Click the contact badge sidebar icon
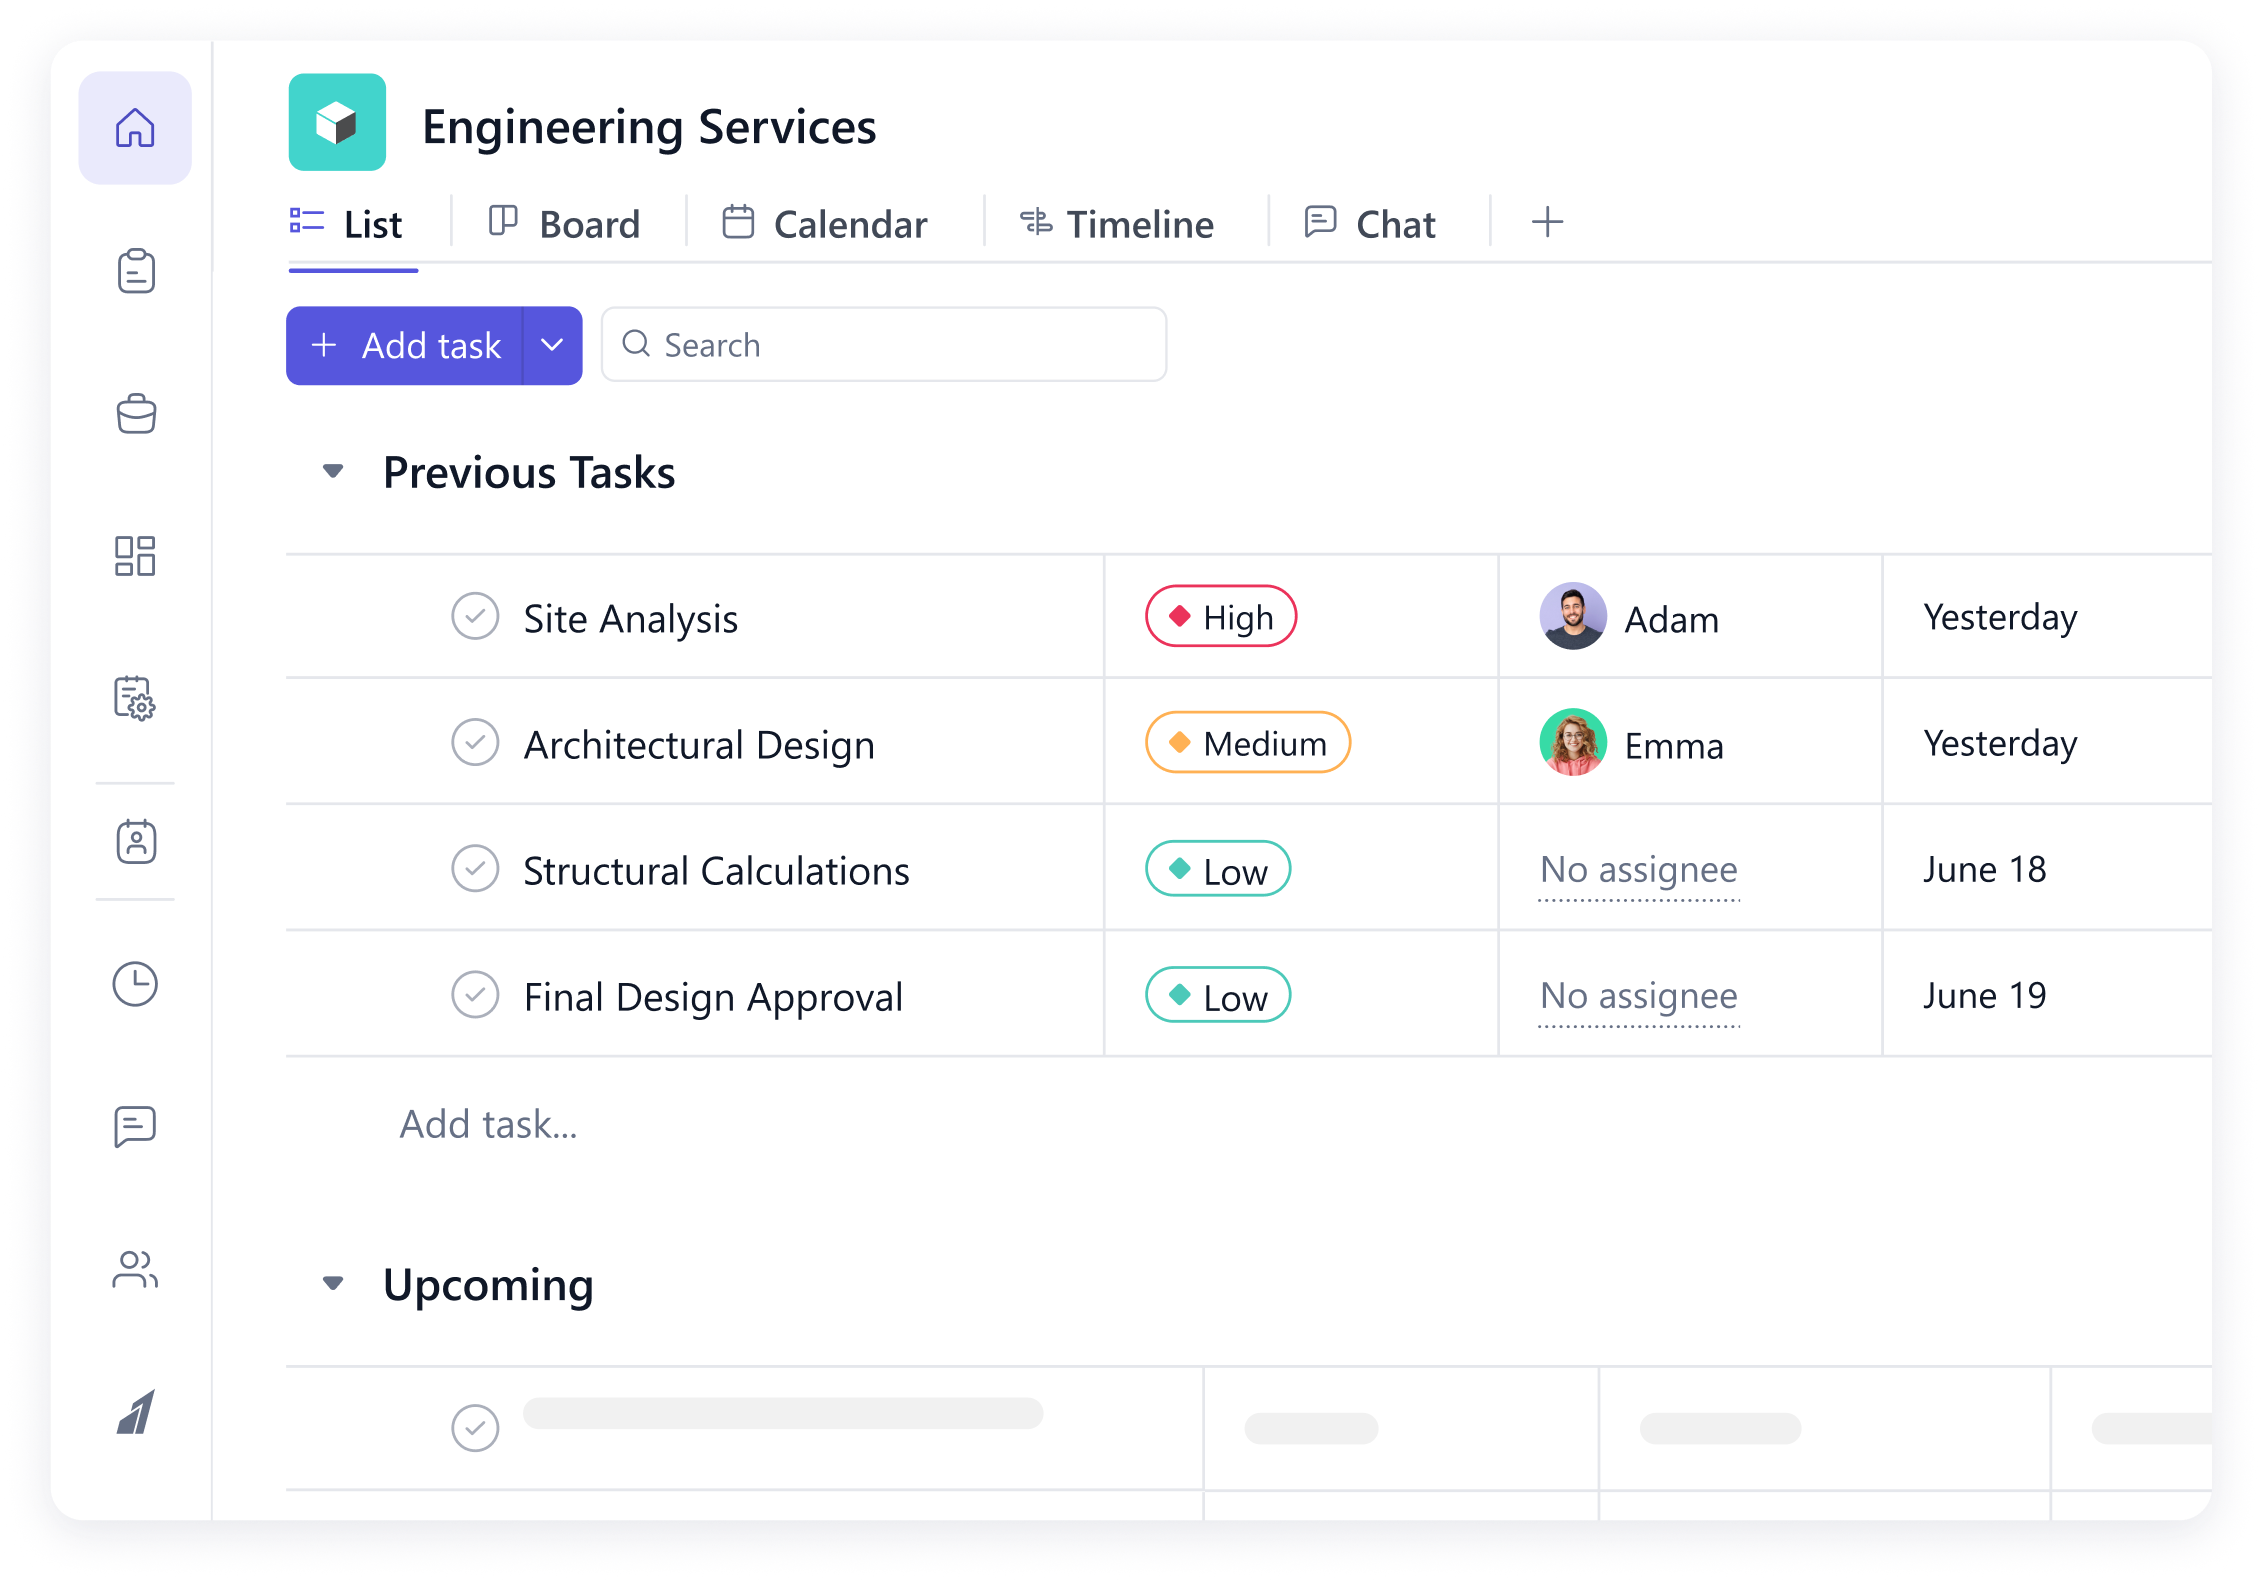 pyautogui.click(x=135, y=841)
